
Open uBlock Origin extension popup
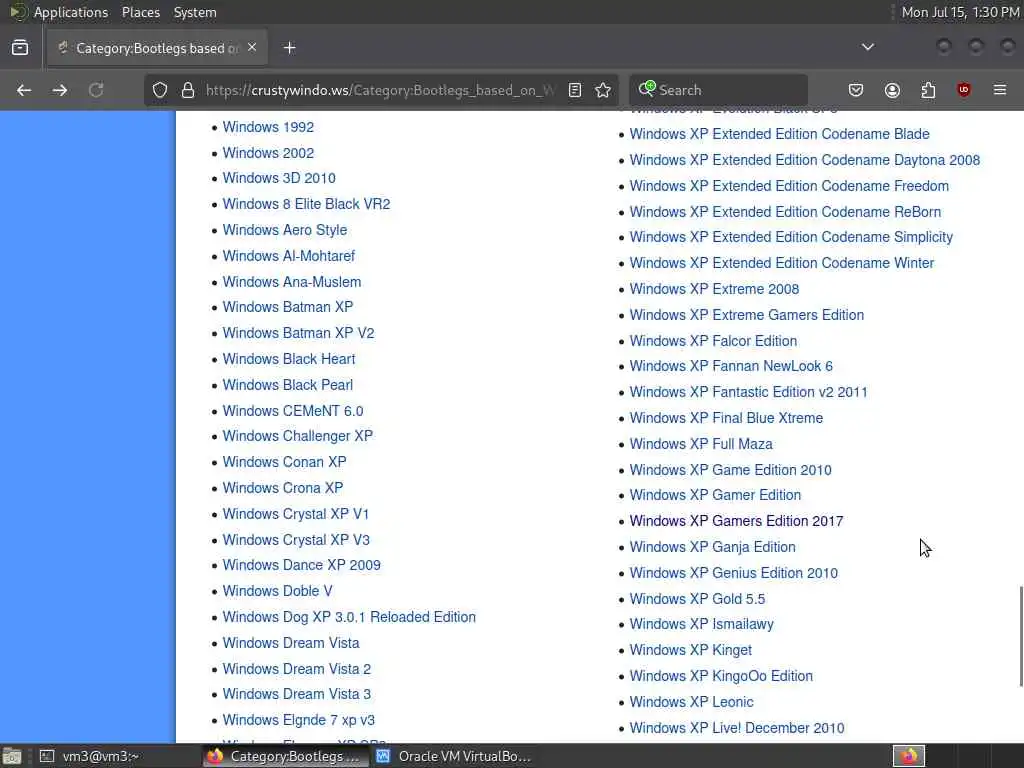[964, 90]
